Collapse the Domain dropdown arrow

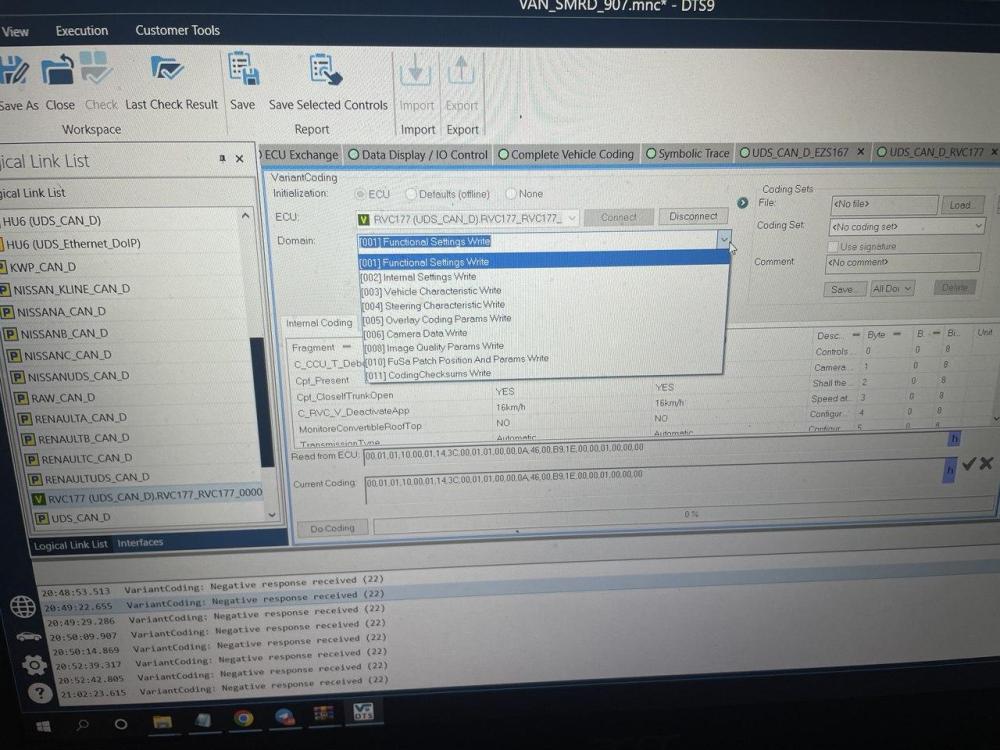coord(723,240)
